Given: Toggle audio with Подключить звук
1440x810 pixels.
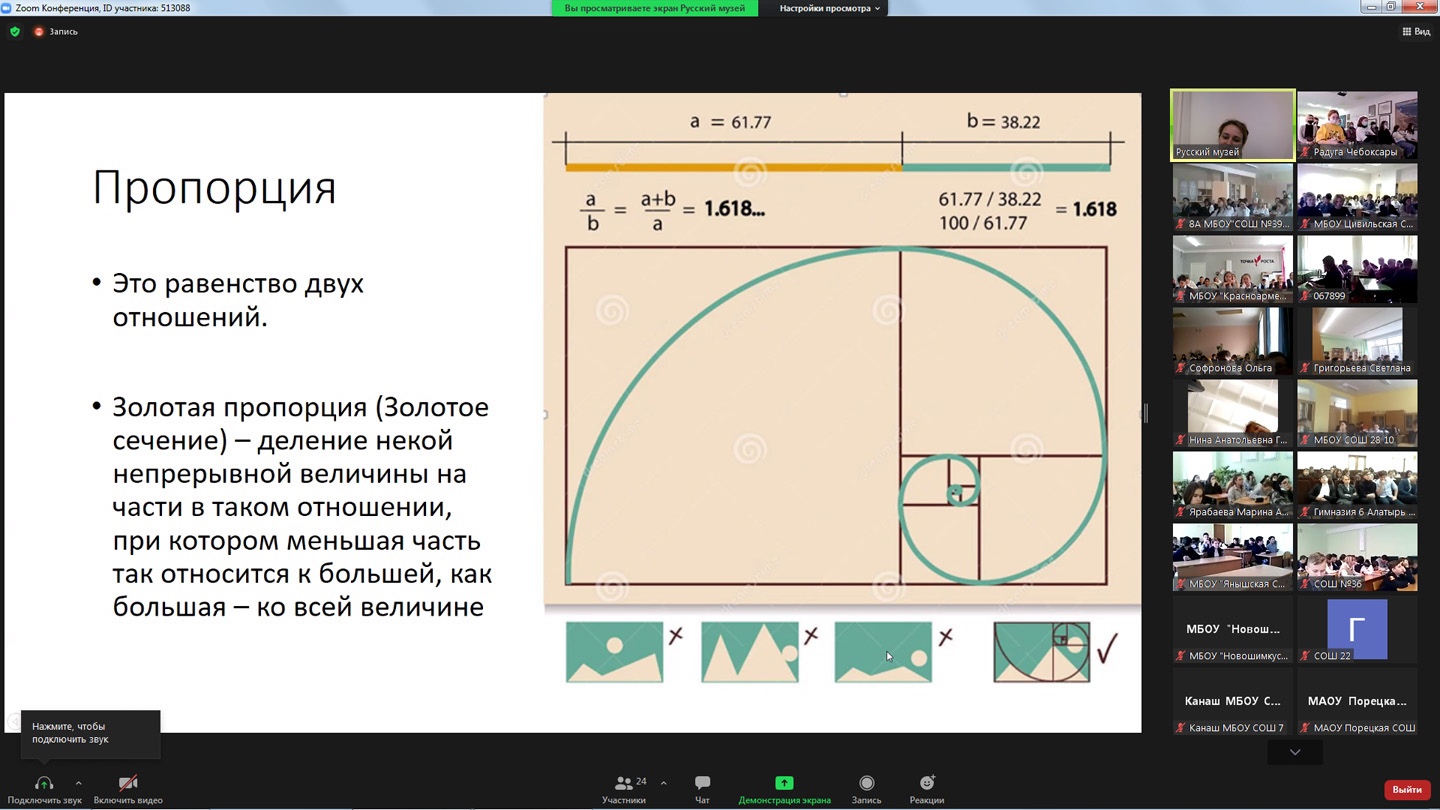Looking at the screenshot, I should tap(44, 788).
